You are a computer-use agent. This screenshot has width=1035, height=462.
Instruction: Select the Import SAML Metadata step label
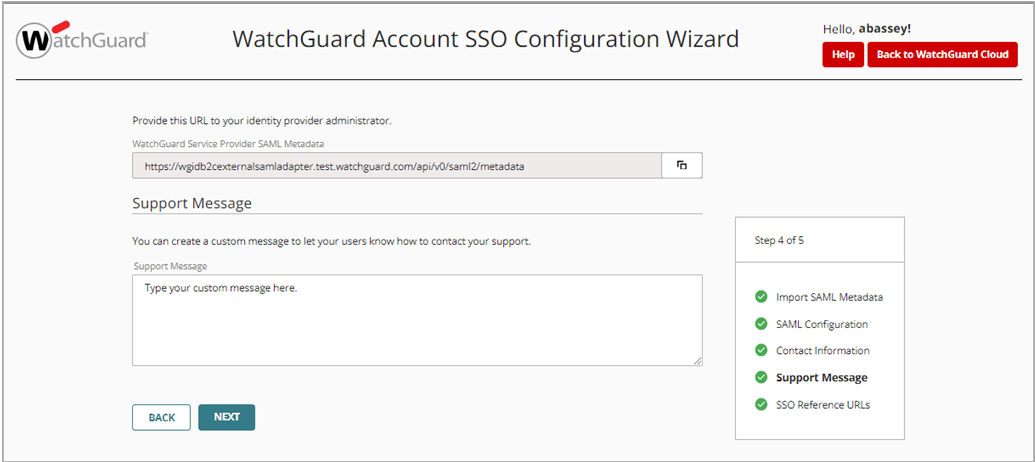click(x=829, y=298)
